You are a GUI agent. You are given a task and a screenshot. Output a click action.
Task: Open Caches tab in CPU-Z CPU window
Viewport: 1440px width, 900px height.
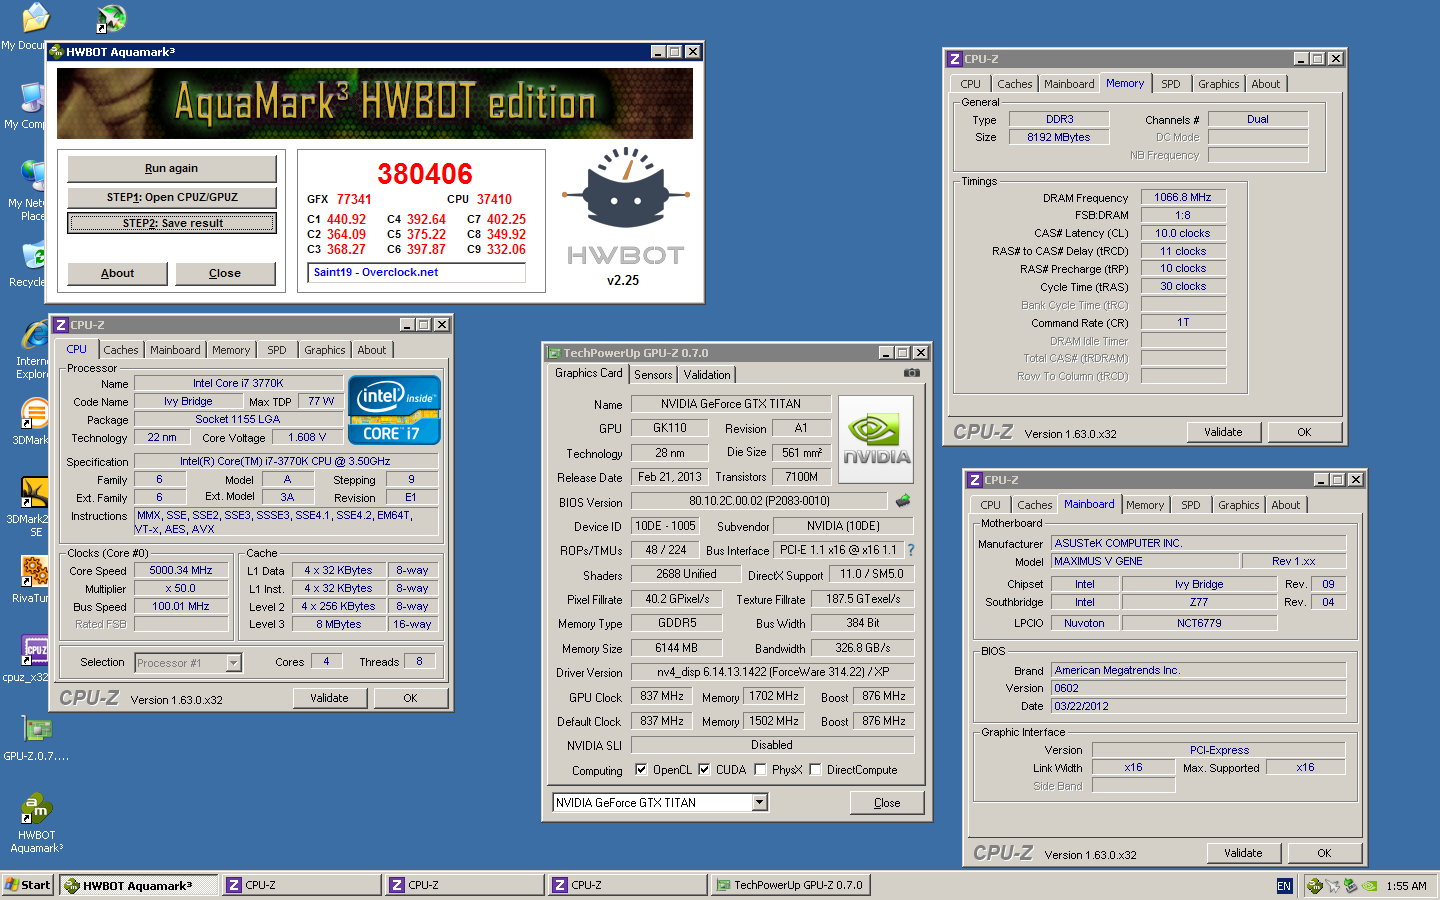(121, 350)
